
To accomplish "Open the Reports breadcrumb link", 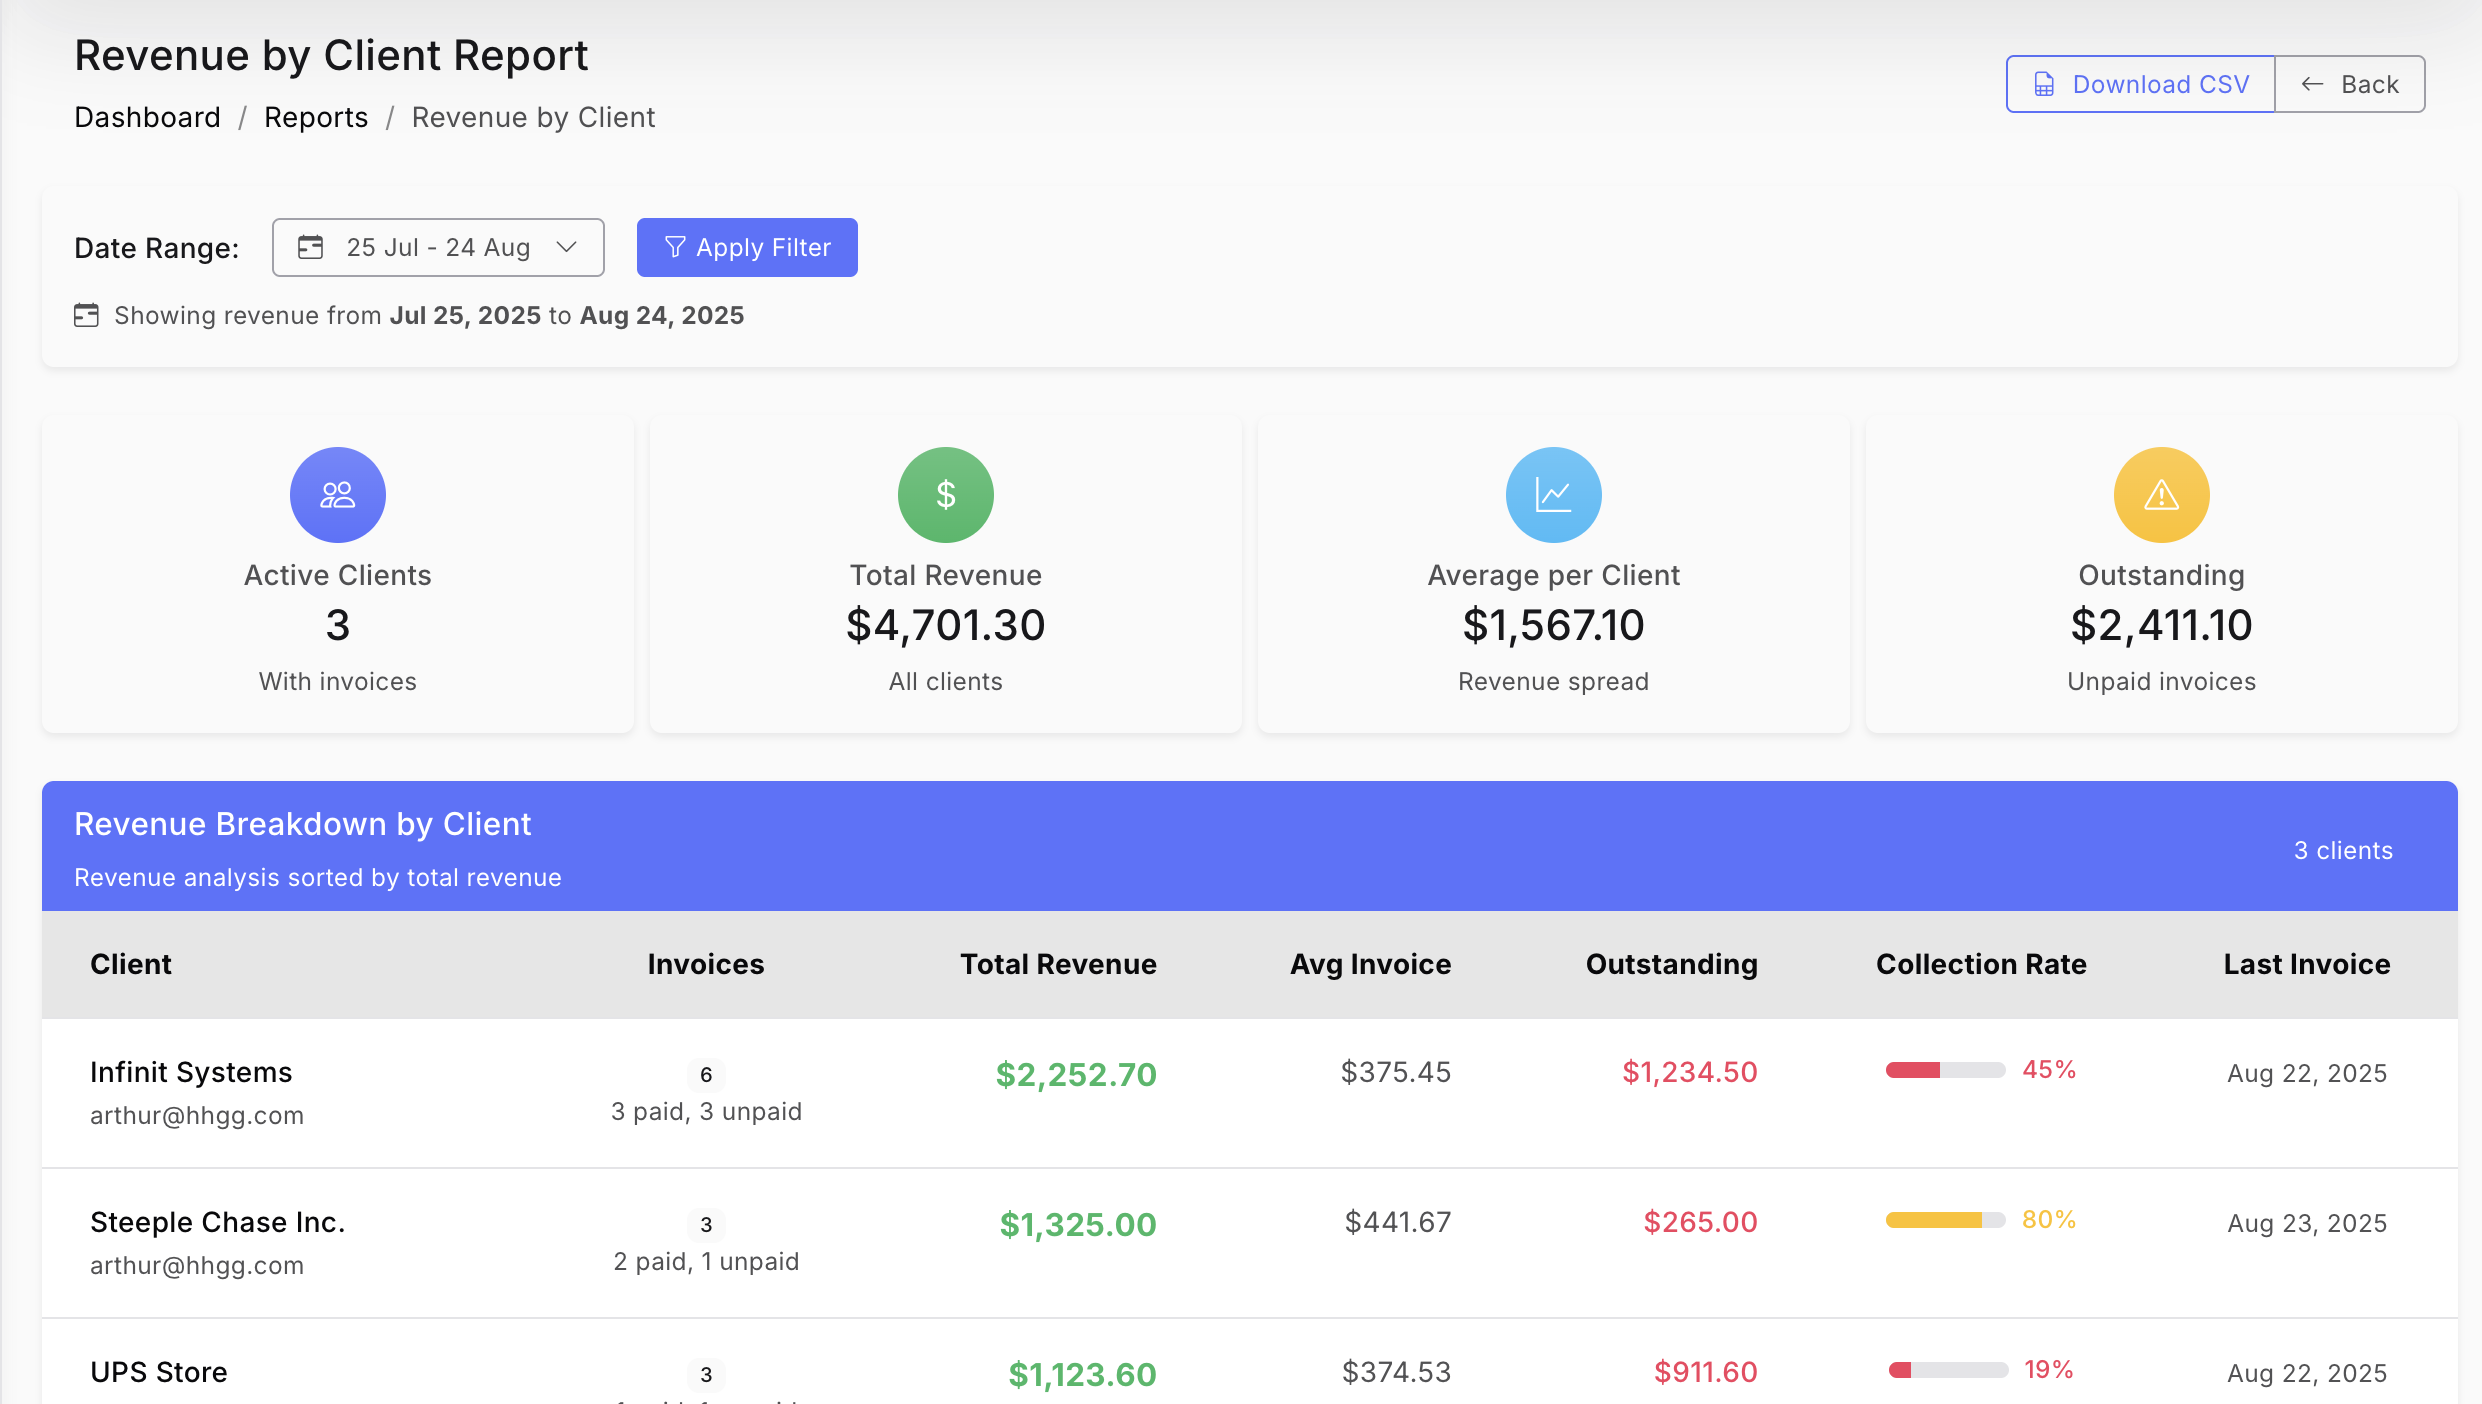I will [x=316, y=118].
